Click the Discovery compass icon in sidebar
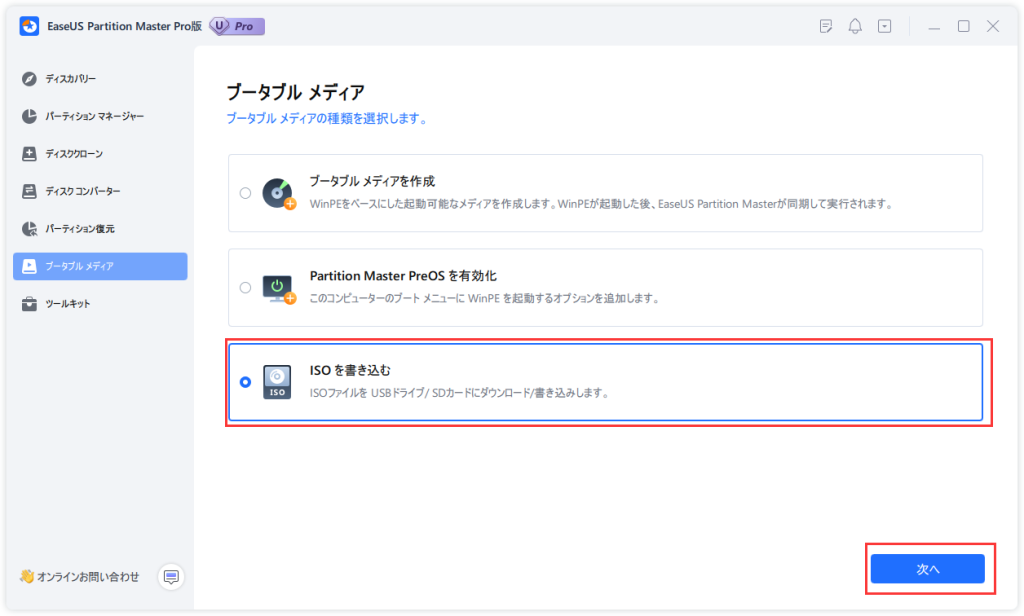The width and height of the screenshot is (1024, 616). pos(29,78)
